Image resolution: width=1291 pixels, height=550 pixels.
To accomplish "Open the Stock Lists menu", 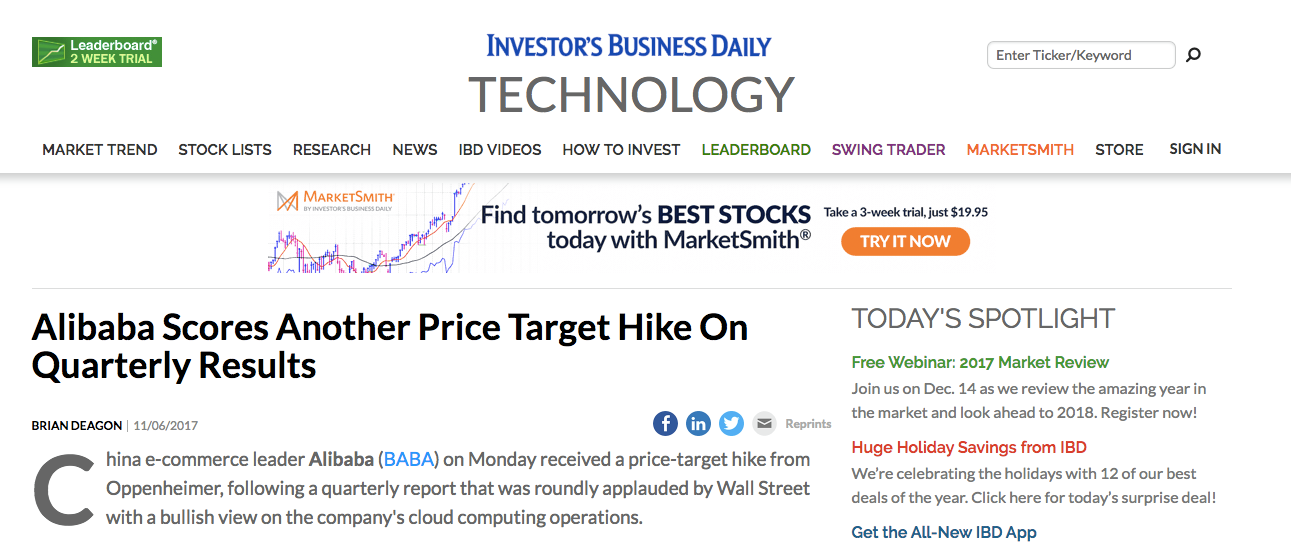I will coord(225,149).
